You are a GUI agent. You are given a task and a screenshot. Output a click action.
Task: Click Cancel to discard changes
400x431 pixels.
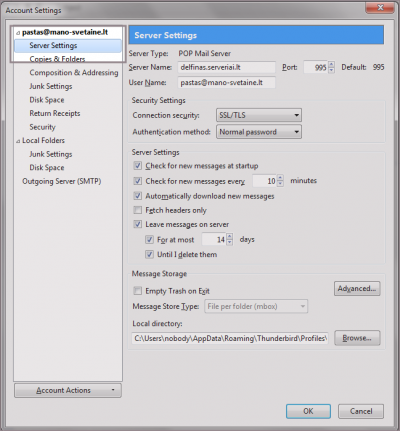click(361, 411)
